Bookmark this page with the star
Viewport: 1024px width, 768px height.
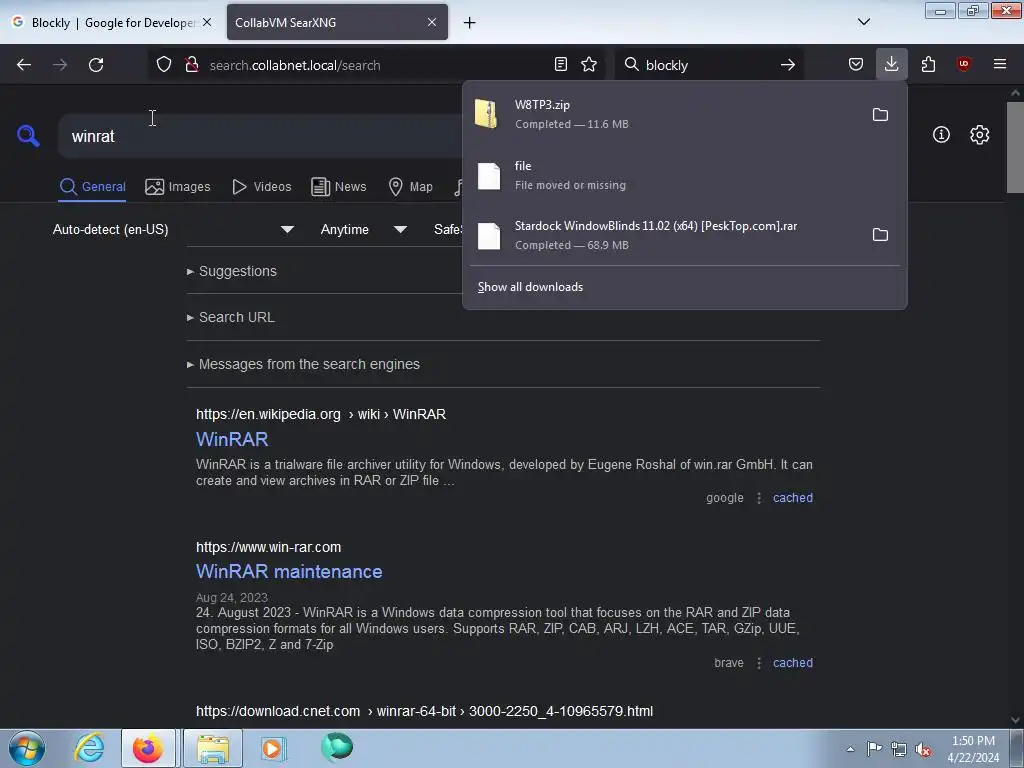(x=589, y=65)
